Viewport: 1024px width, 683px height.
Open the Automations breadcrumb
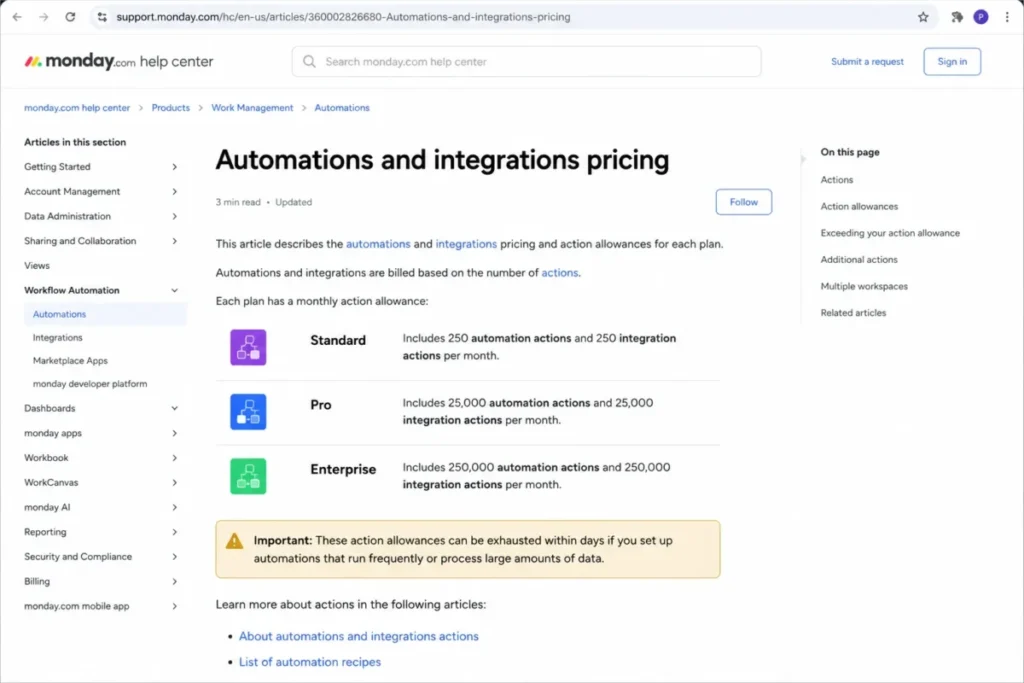(x=342, y=108)
